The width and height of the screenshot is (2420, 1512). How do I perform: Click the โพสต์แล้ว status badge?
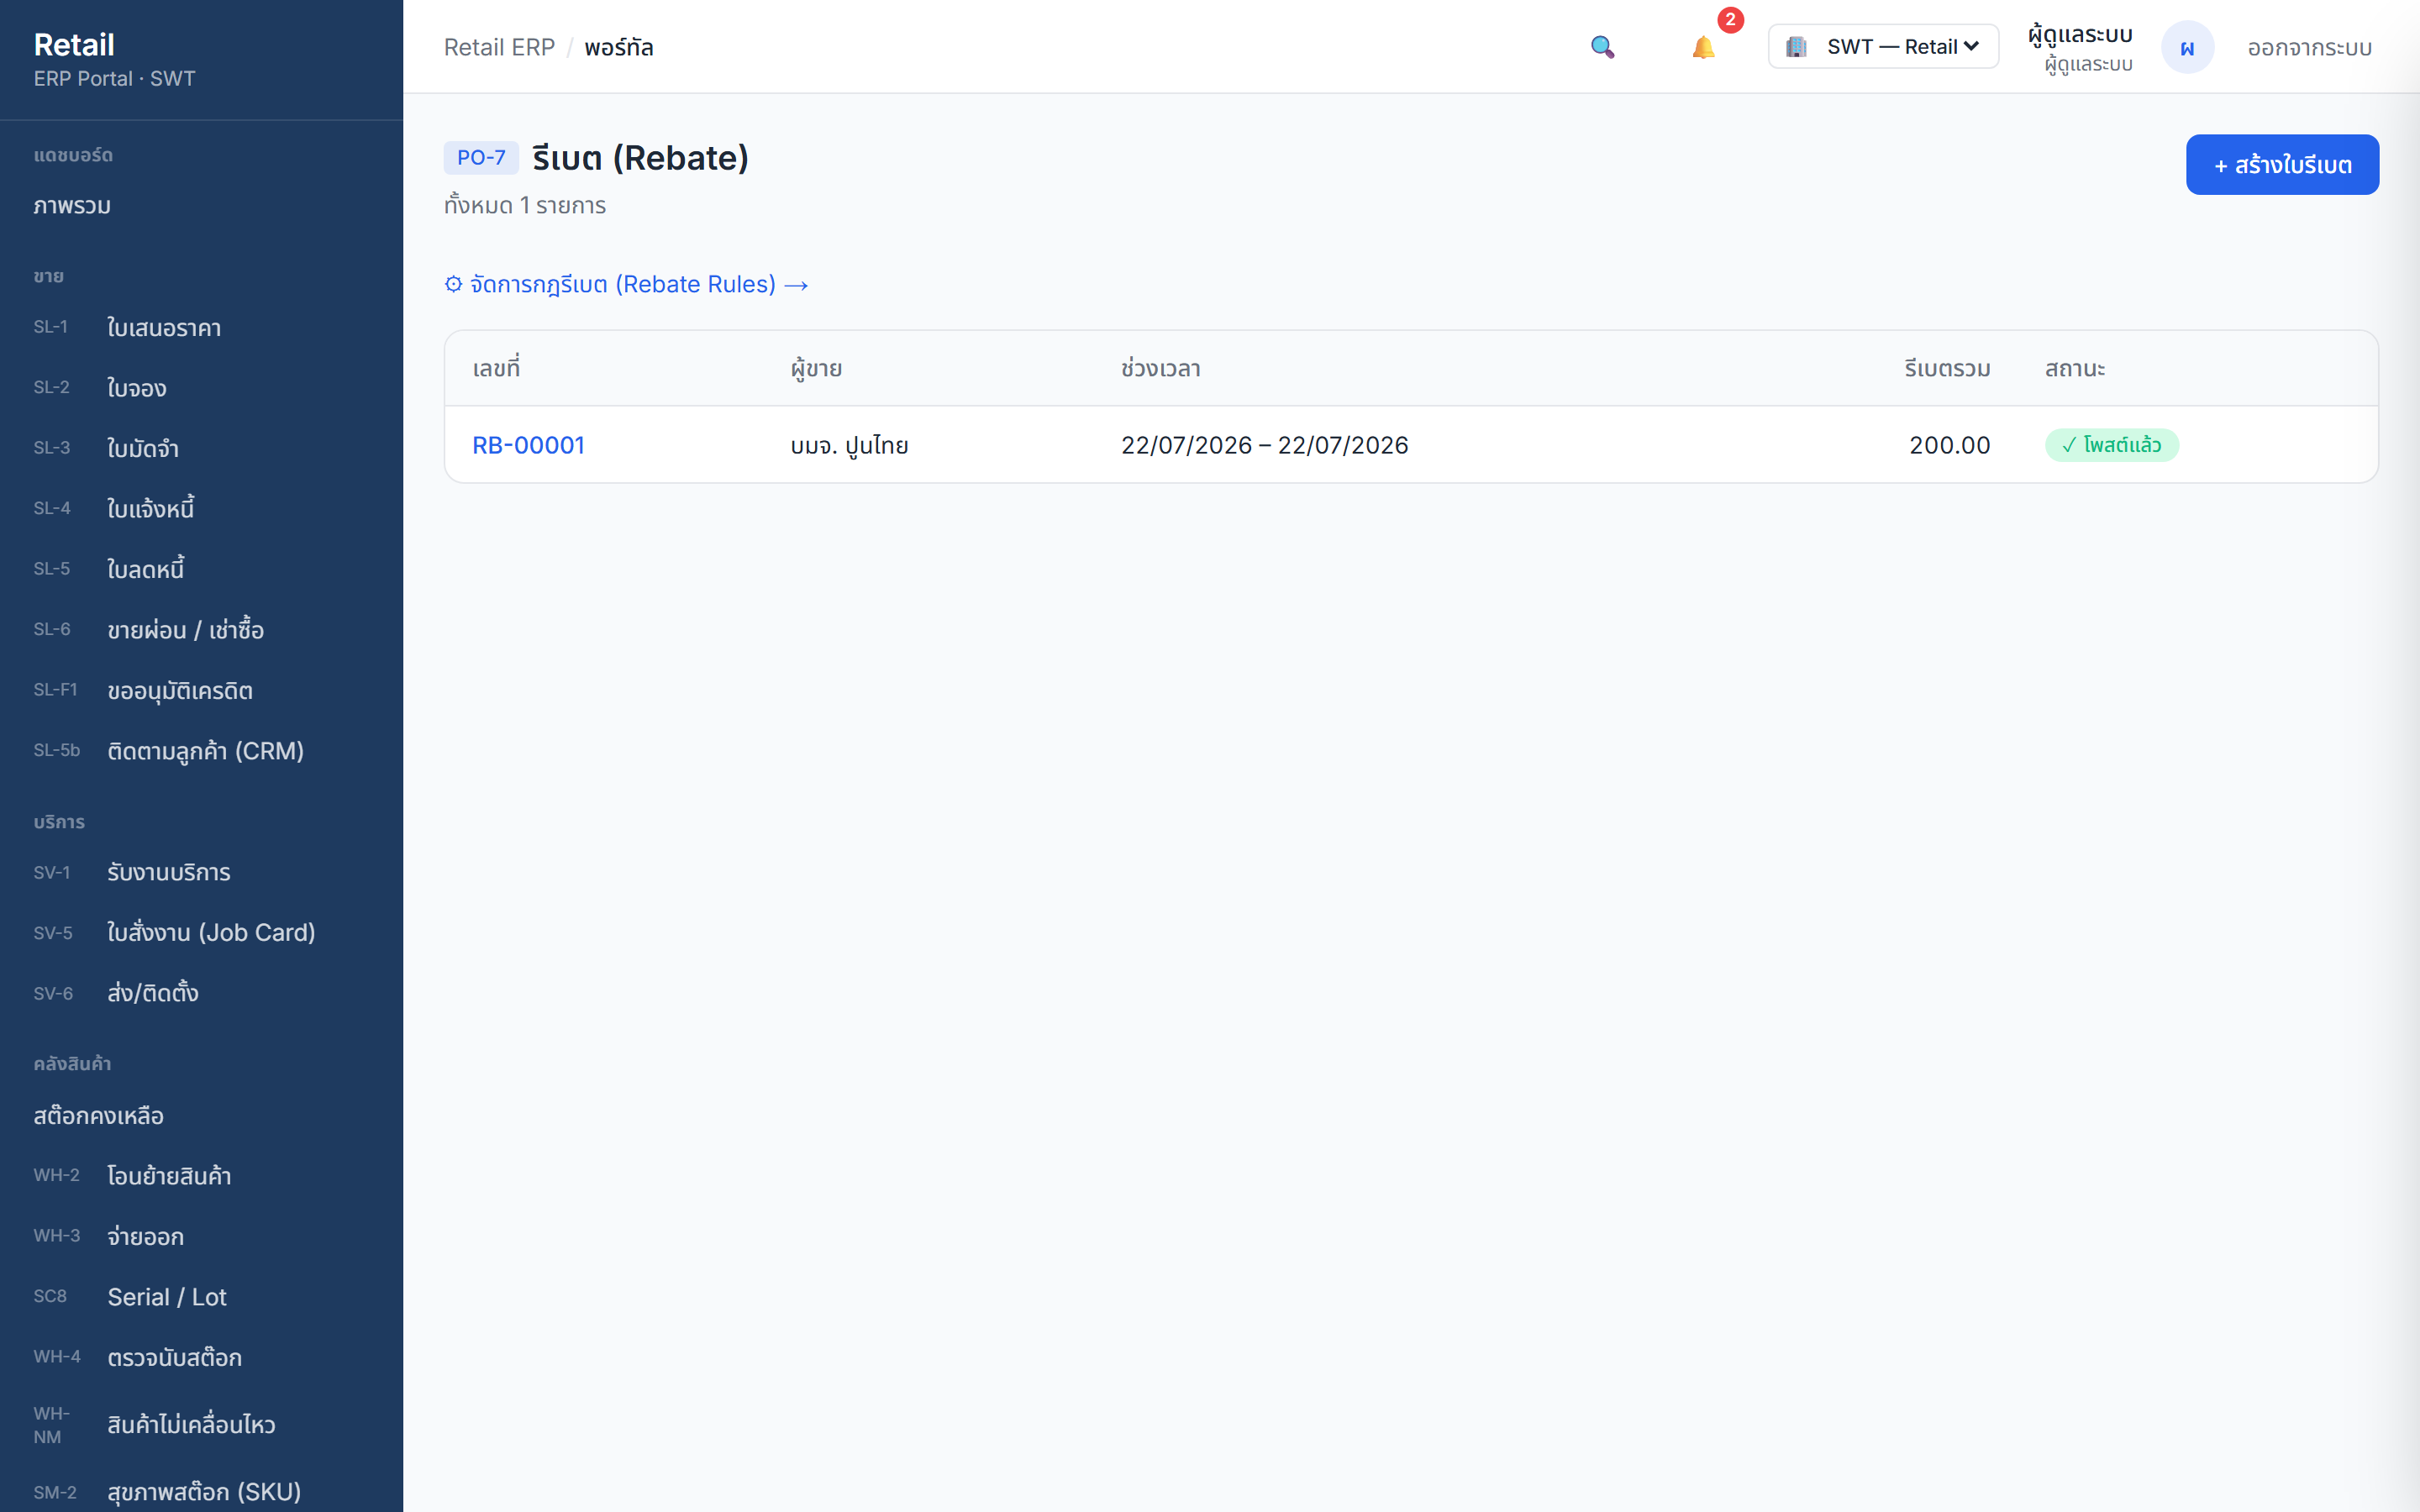tap(2111, 445)
